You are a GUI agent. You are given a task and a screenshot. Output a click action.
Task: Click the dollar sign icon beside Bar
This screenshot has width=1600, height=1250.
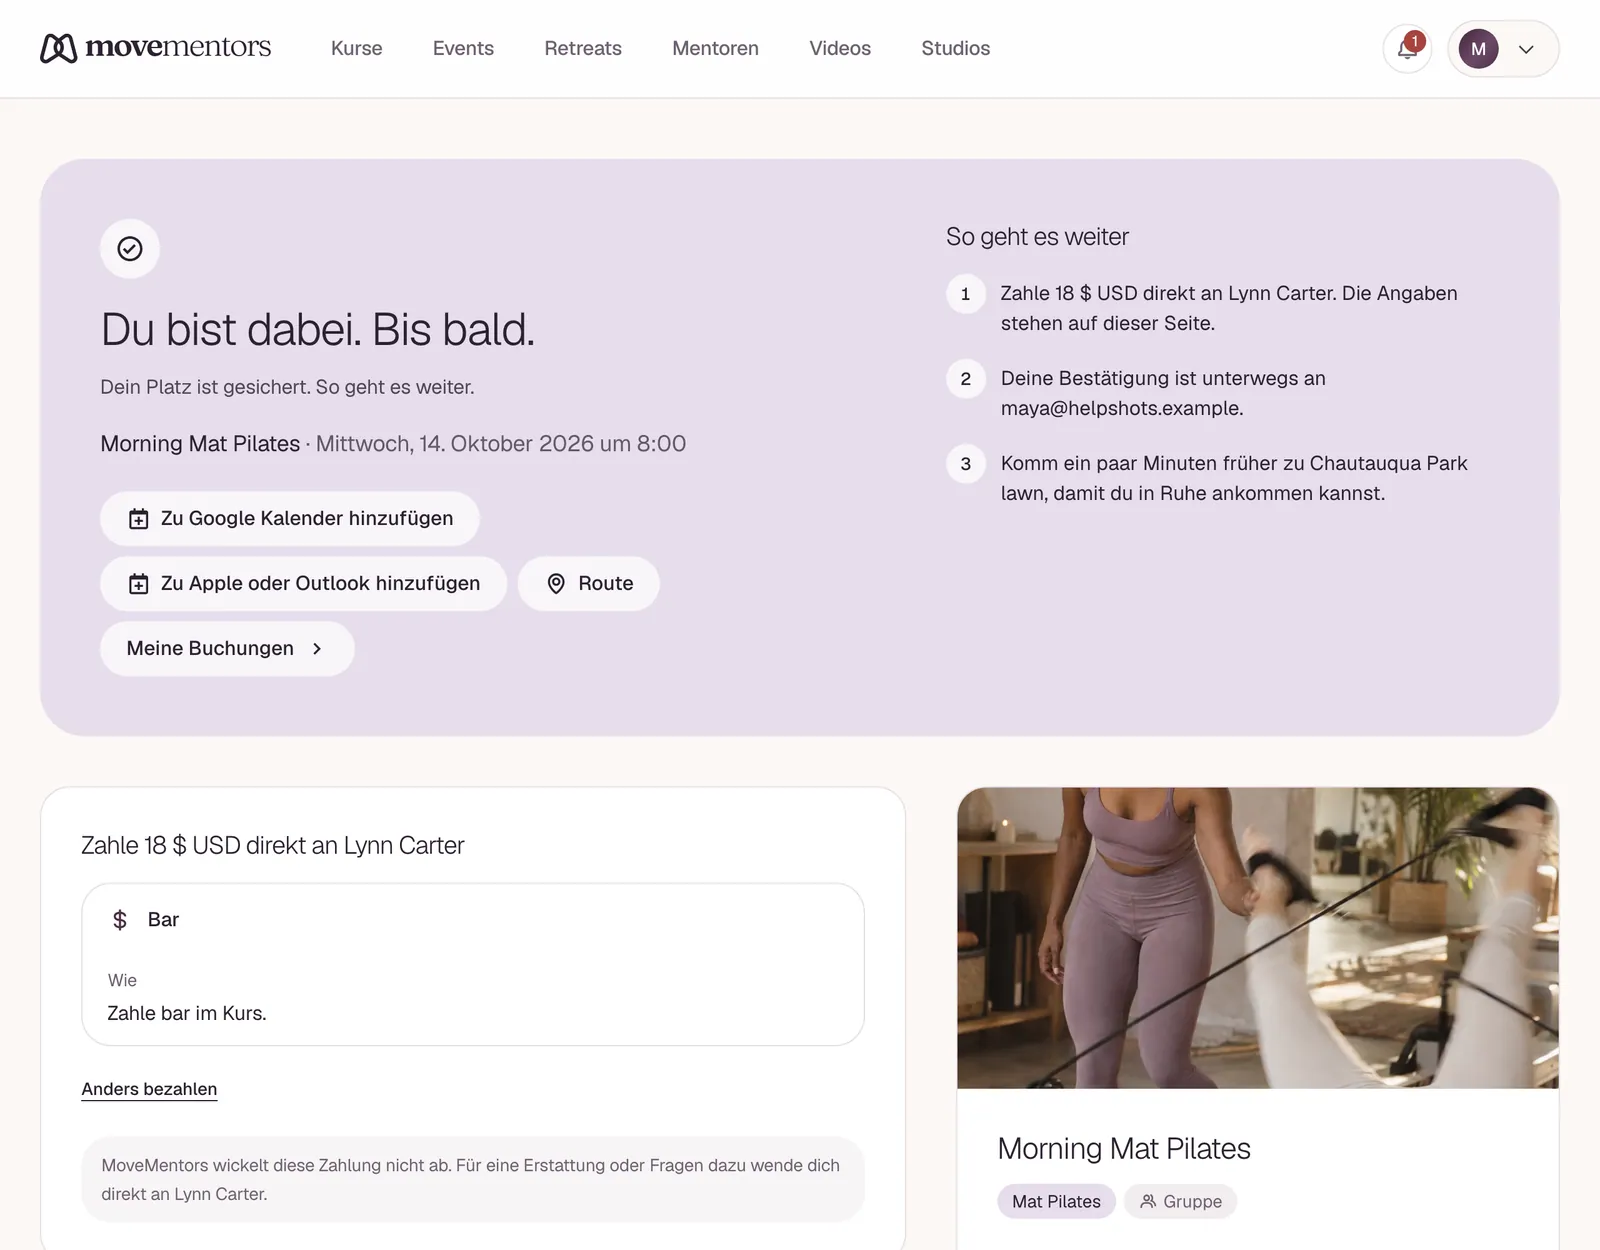[x=120, y=920]
